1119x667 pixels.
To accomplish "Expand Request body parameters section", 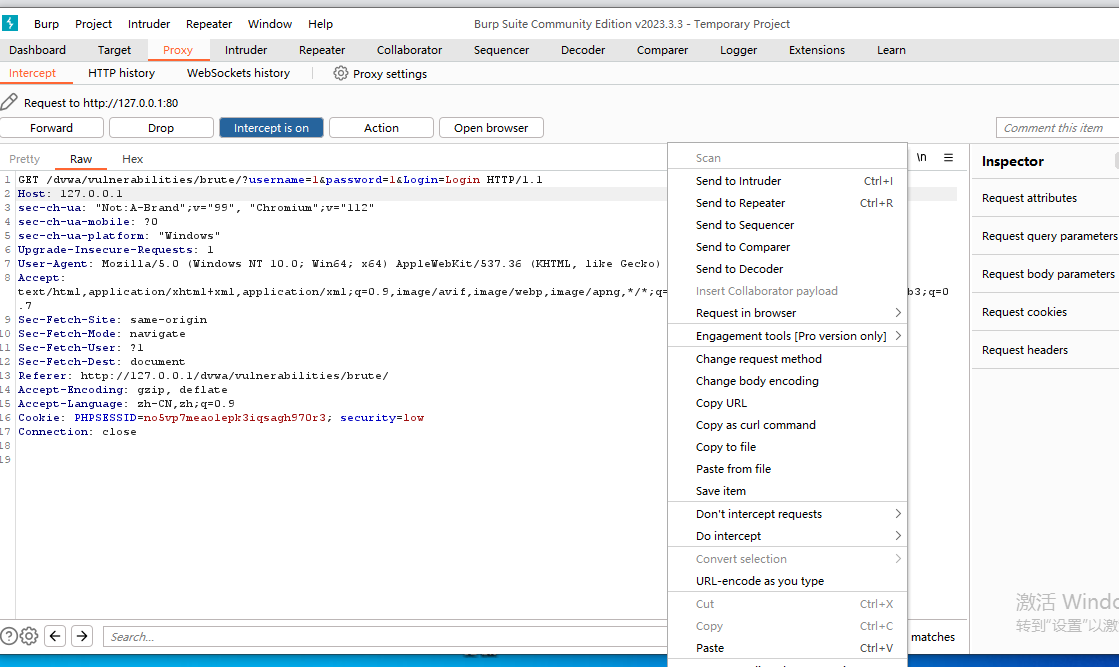I will [x=1045, y=274].
